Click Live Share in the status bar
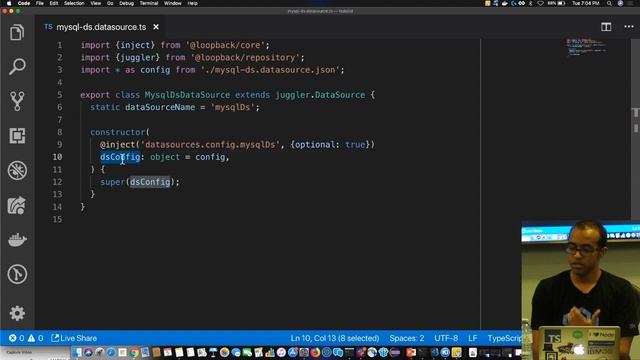This screenshot has height=360, width=640. point(74,338)
